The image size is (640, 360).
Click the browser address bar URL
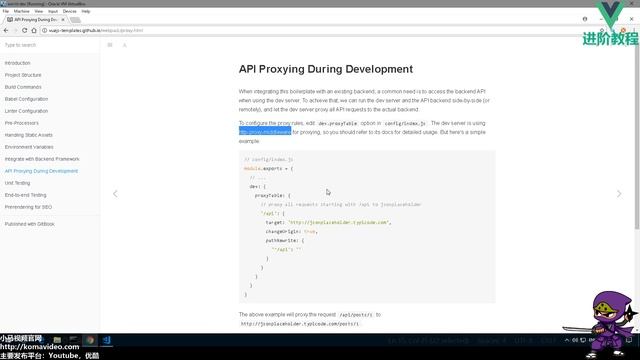click(96, 30)
